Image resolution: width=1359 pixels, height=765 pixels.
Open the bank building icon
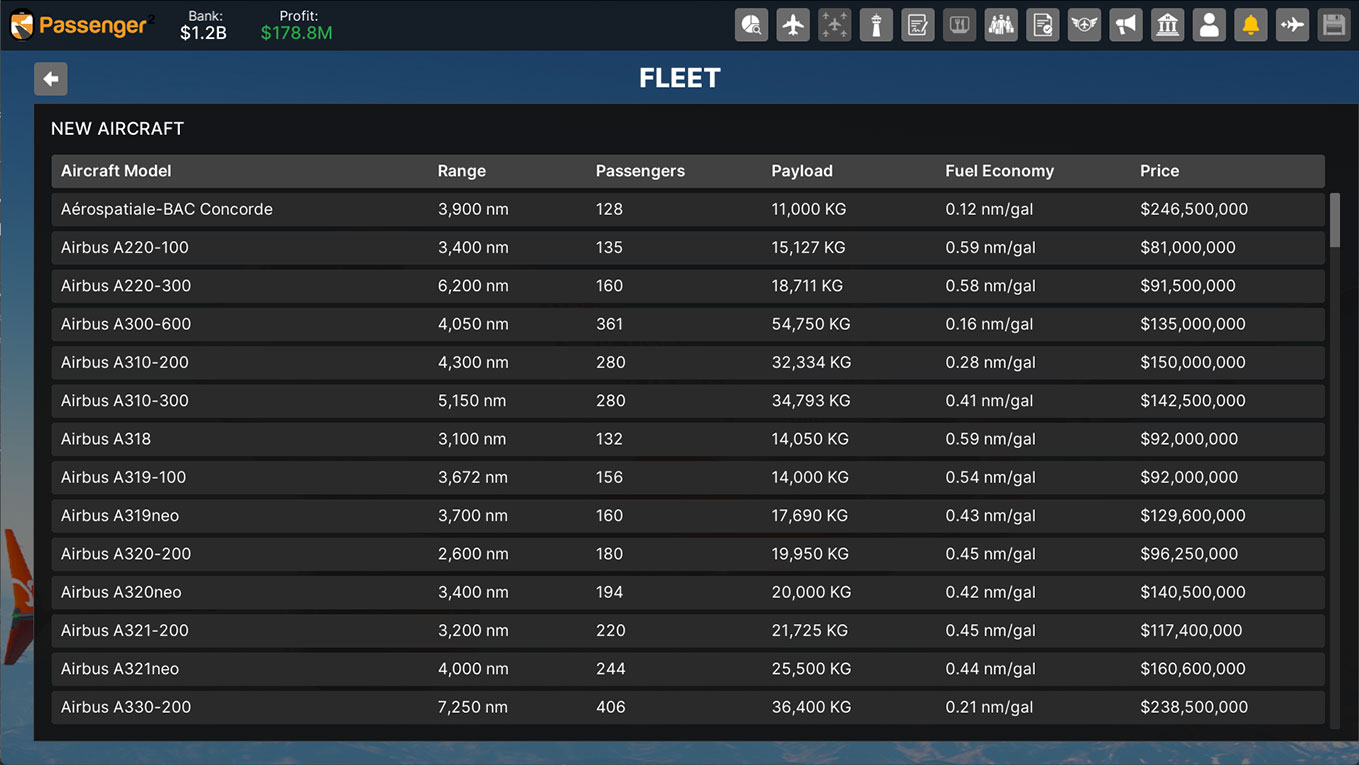pyautogui.click(x=1167, y=25)
